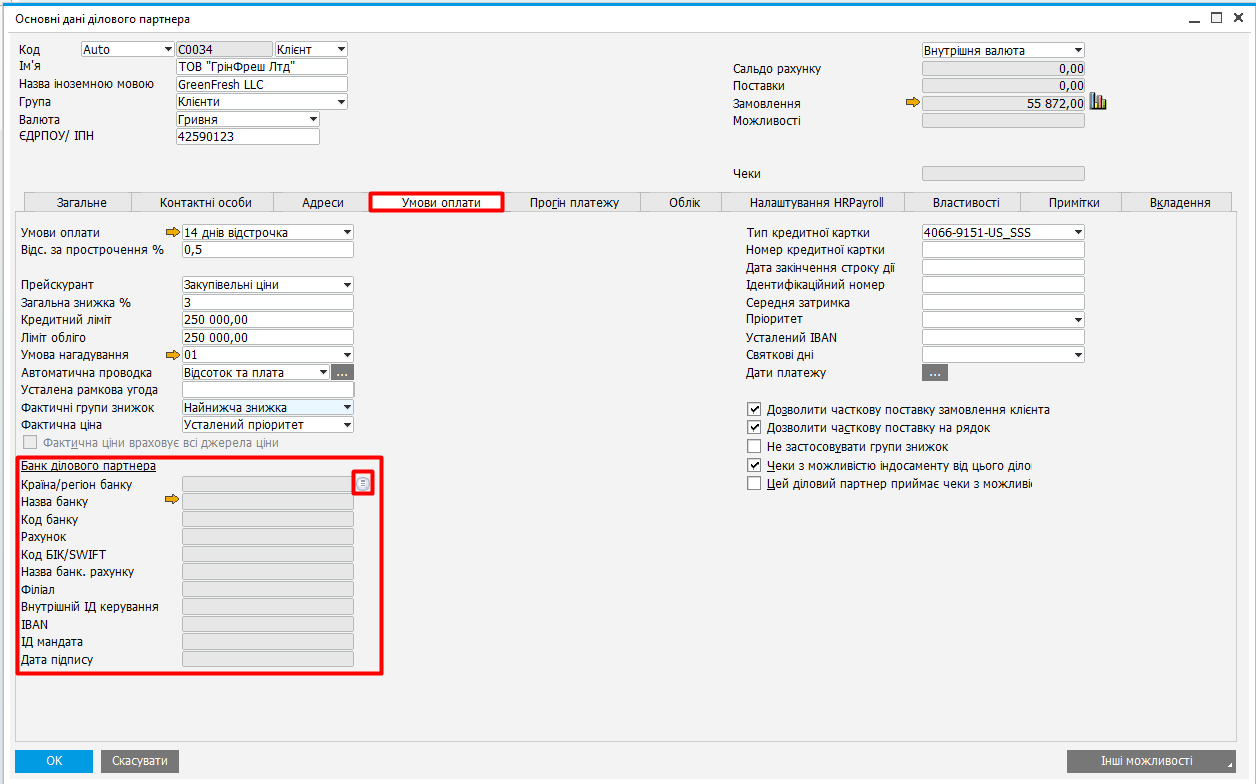Screen dimensions: 1256x784
Task: Click the OK button
Action: [x=54, y=761]
